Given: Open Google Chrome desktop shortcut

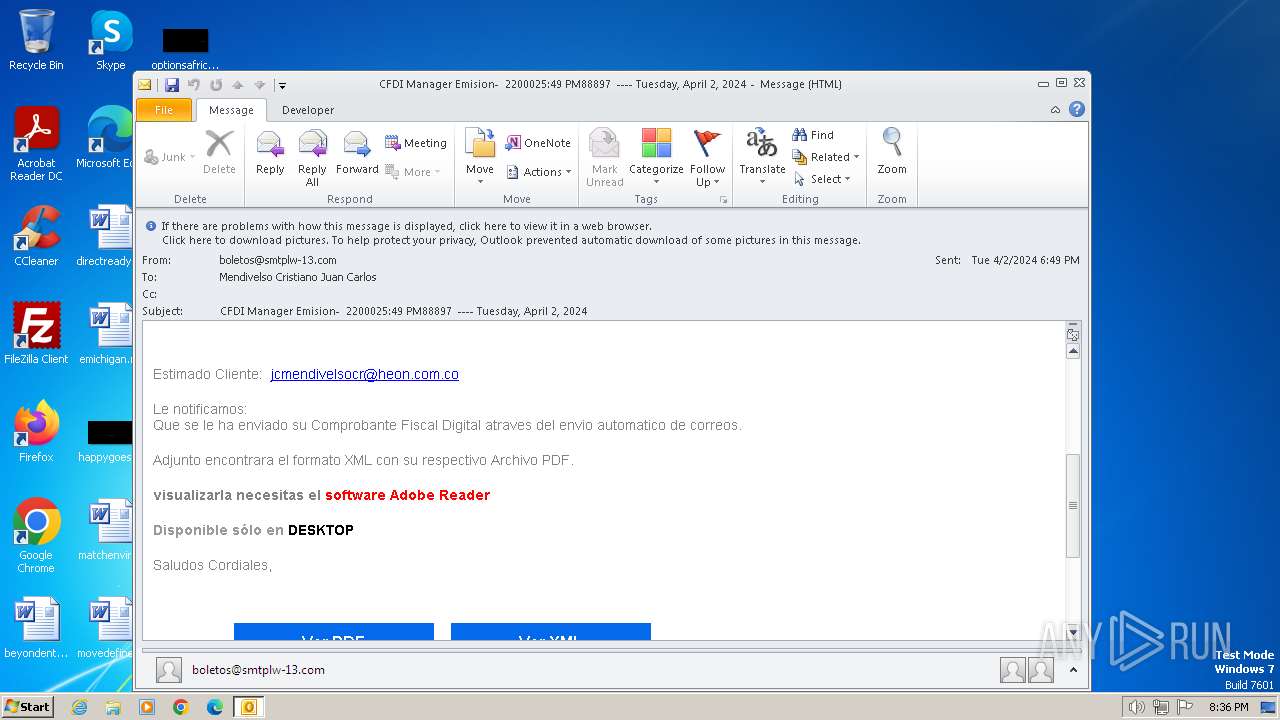Looking at the screenshot, I should (x=36, y=536).
